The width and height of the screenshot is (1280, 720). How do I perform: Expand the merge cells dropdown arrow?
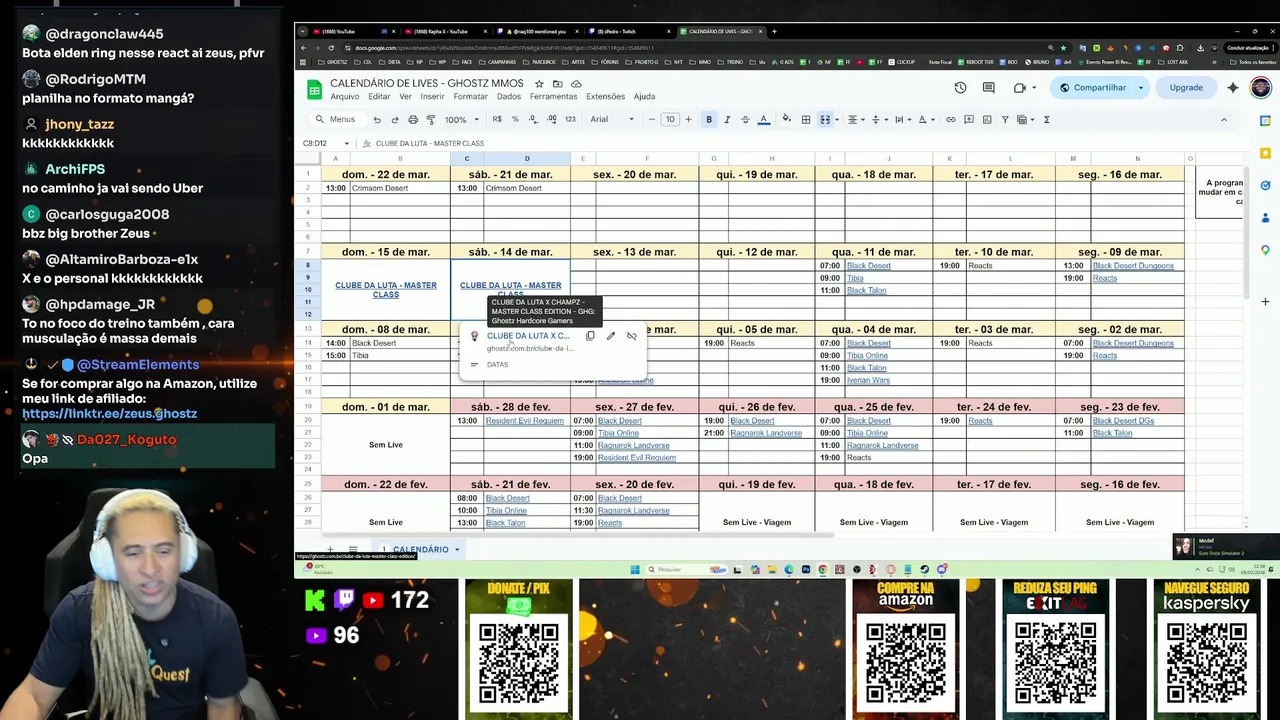point(837,119)
